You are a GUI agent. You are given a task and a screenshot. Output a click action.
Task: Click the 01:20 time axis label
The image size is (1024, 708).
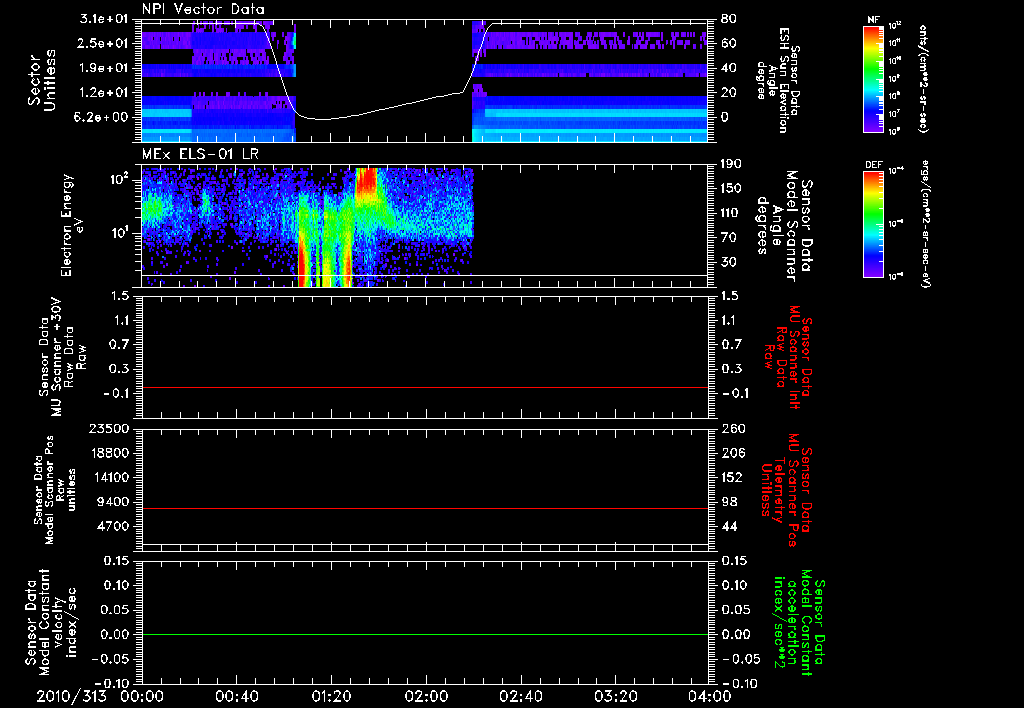click(331, 696)
